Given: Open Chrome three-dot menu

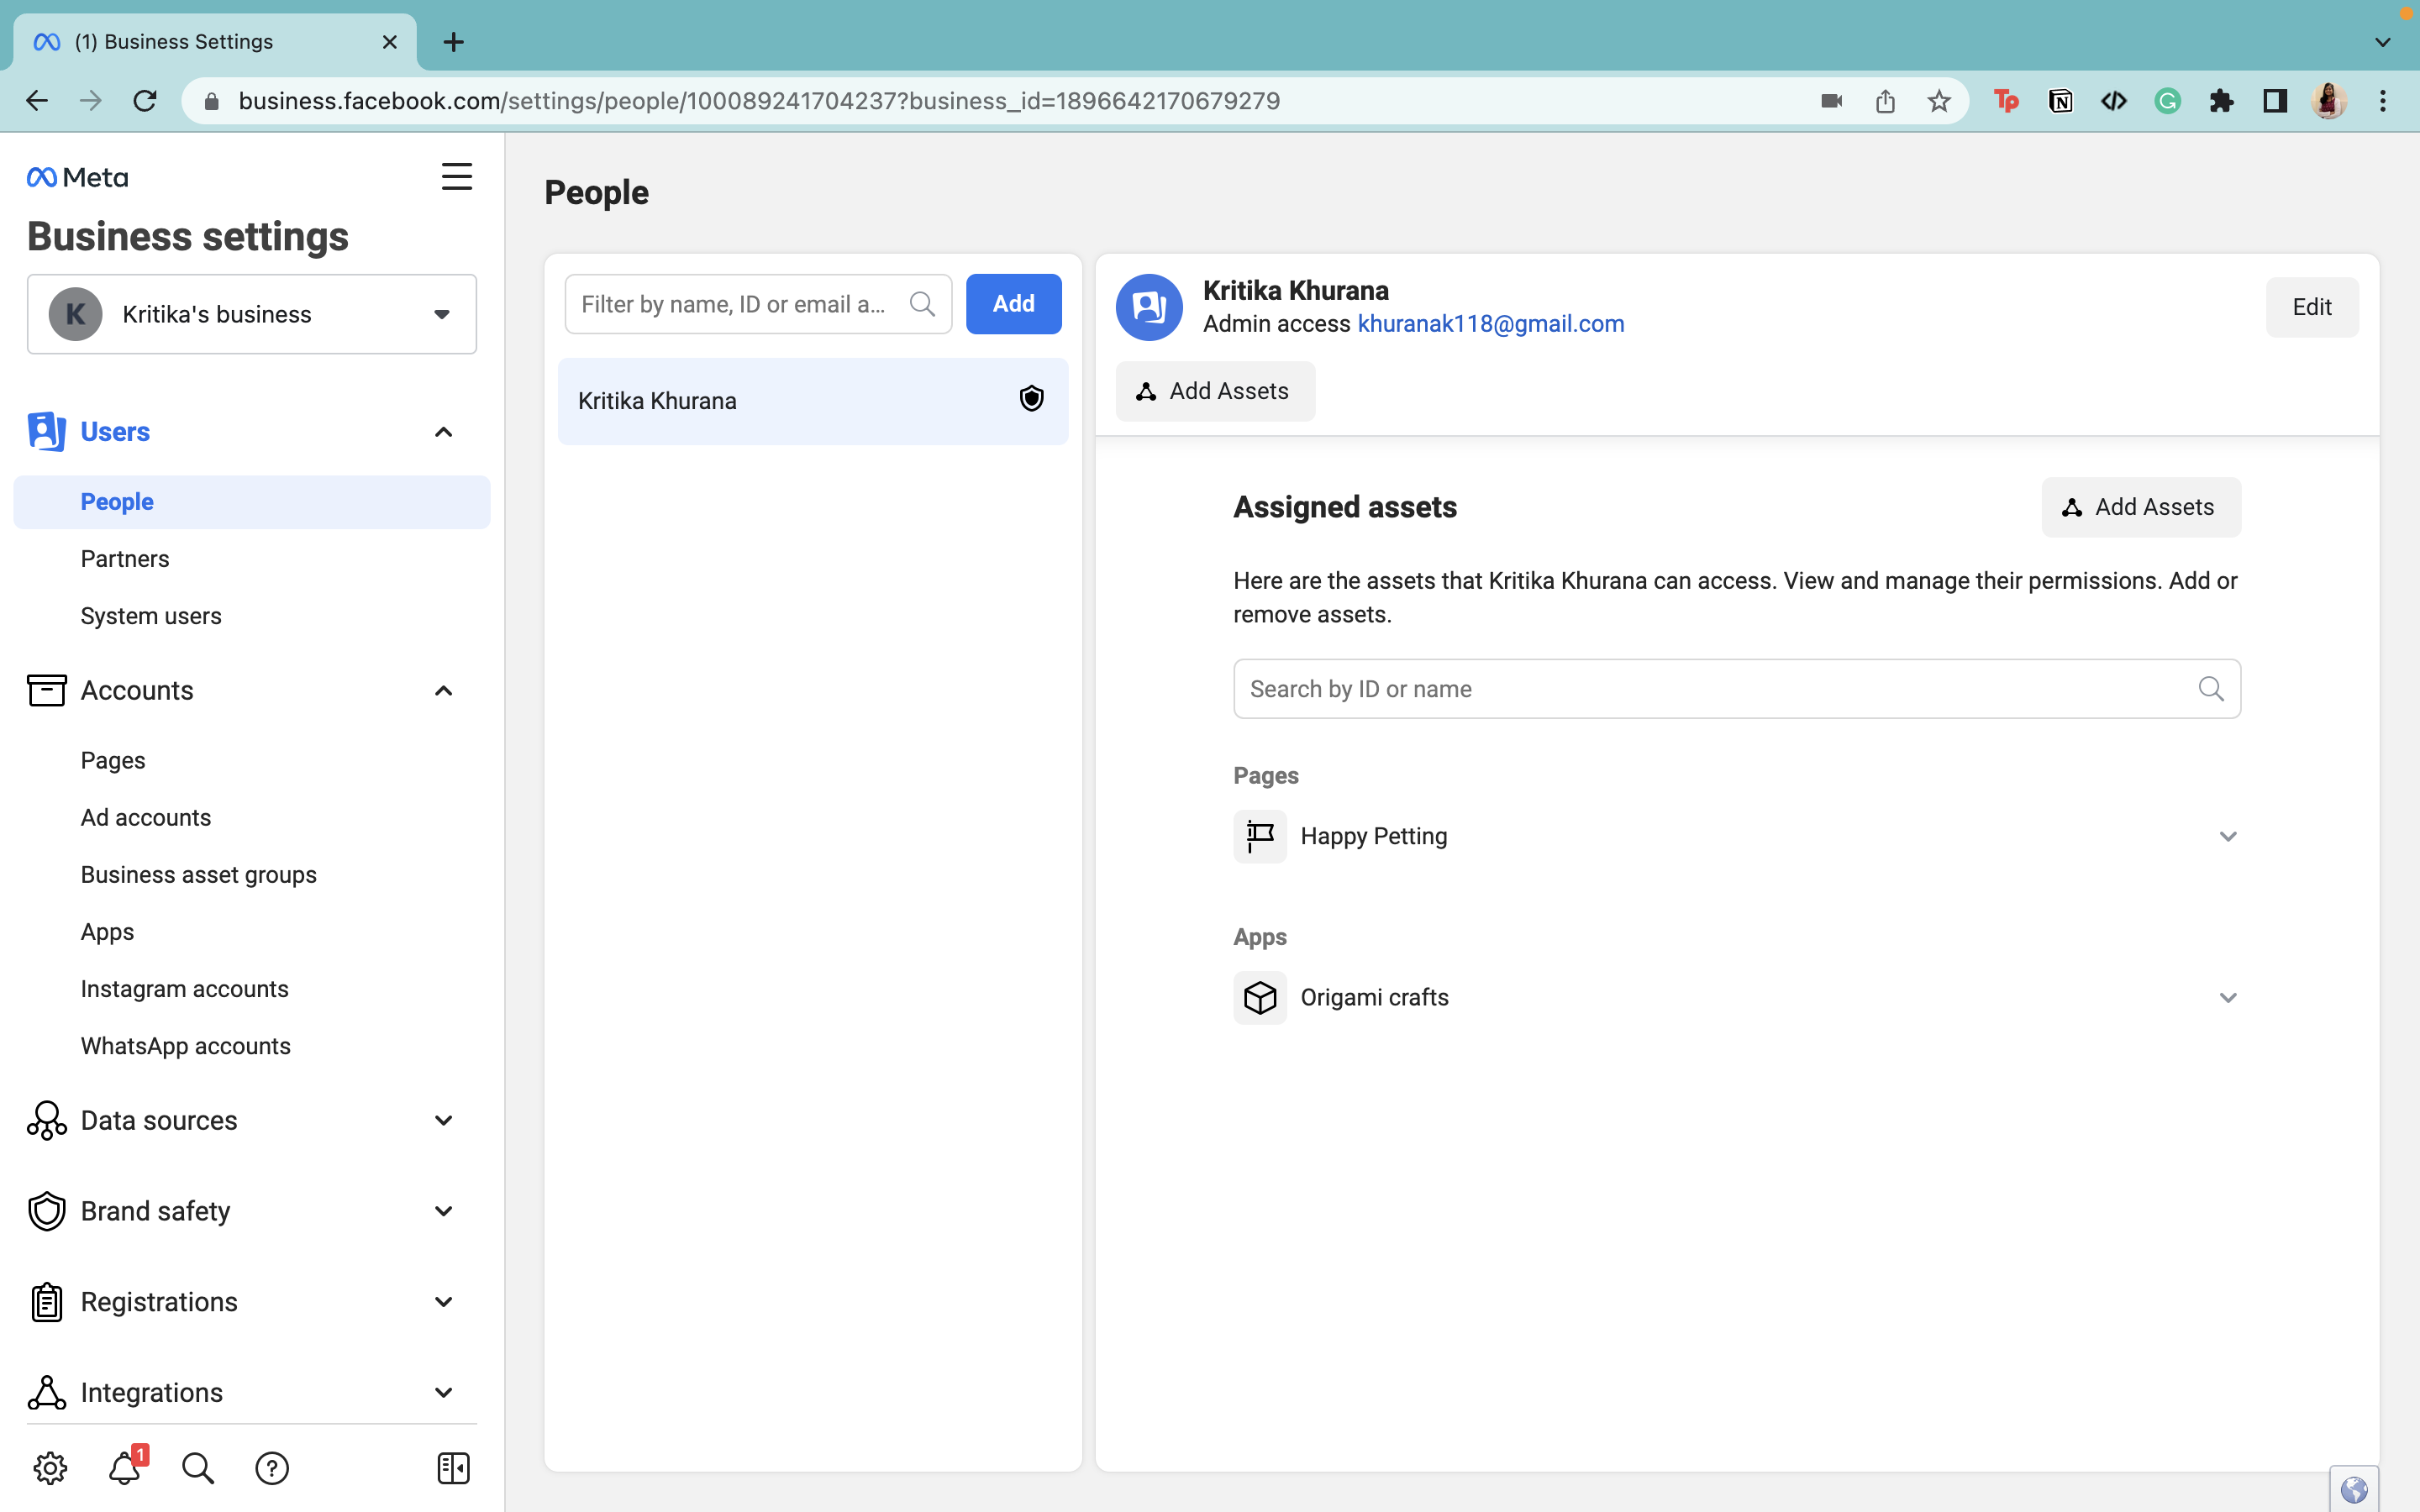Looking at the screenshot, I should click(2383, 101).
